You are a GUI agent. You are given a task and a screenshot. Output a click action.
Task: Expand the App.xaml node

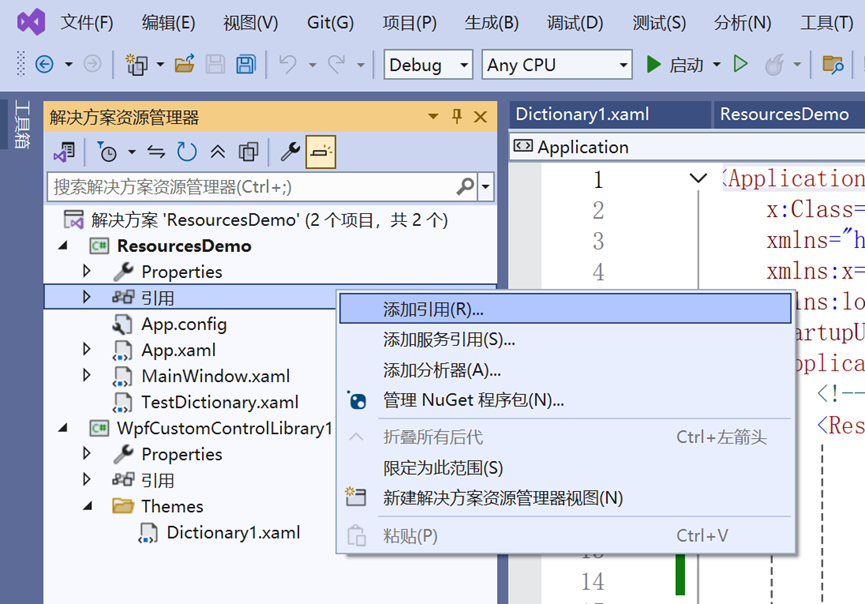coord(87,349)
